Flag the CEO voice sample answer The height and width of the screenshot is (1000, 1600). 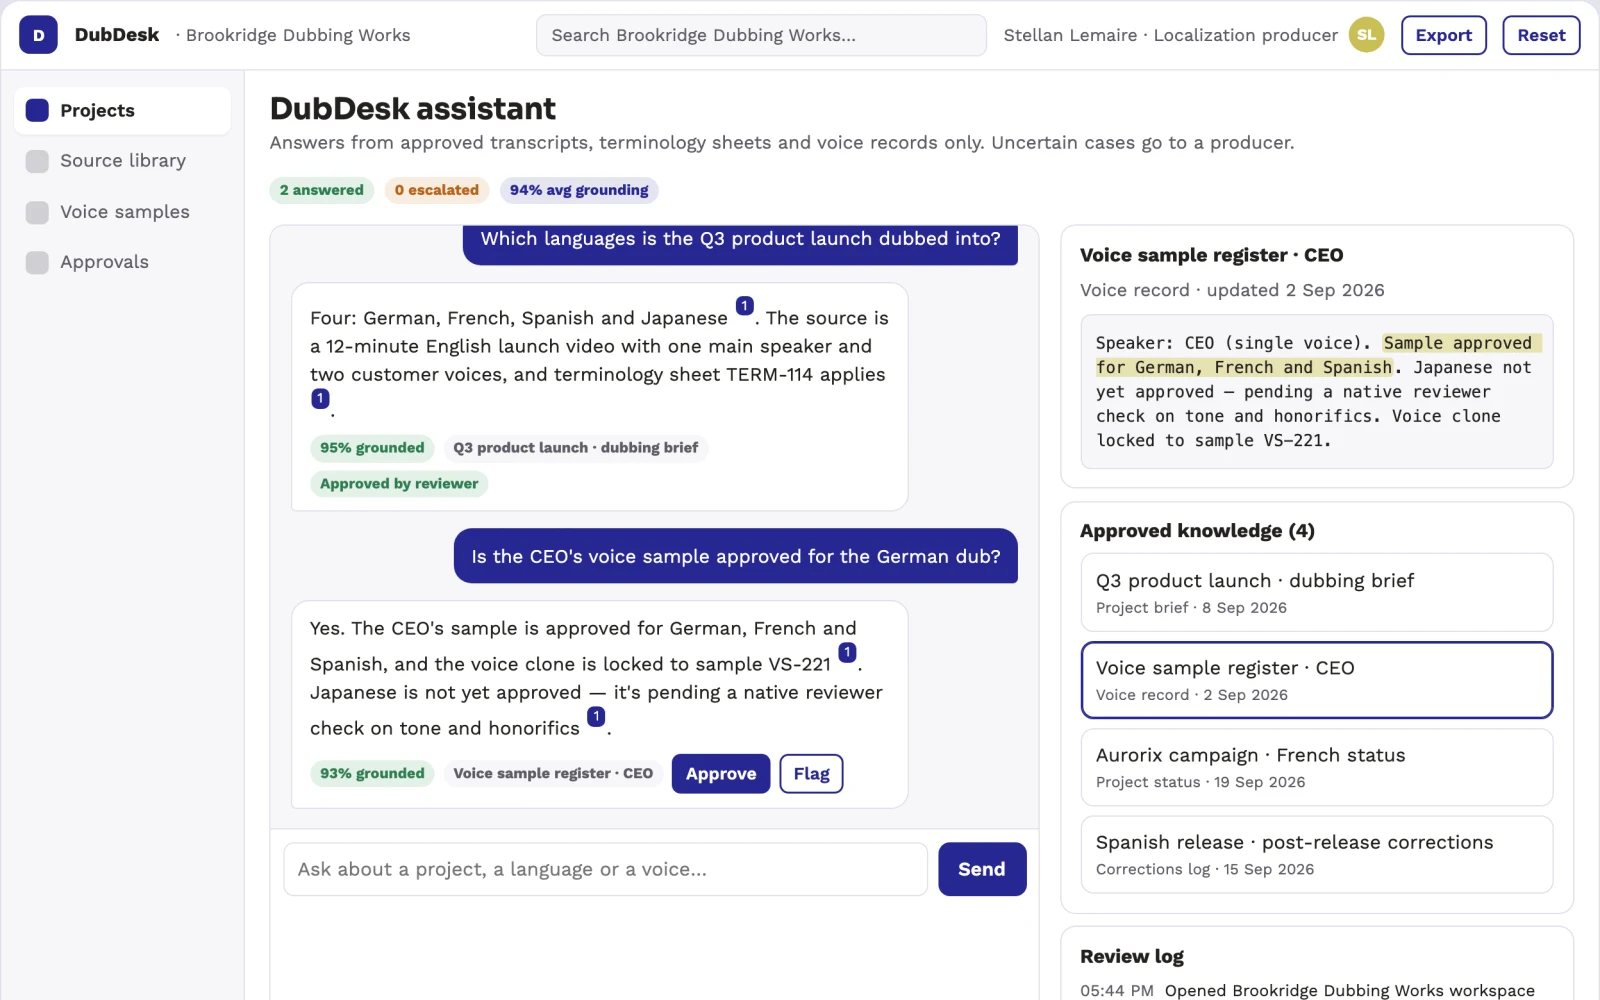[x=811, y=774]
